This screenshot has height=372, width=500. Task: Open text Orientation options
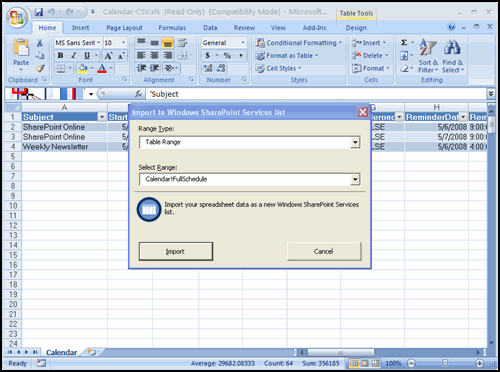[x=170, y=68]
